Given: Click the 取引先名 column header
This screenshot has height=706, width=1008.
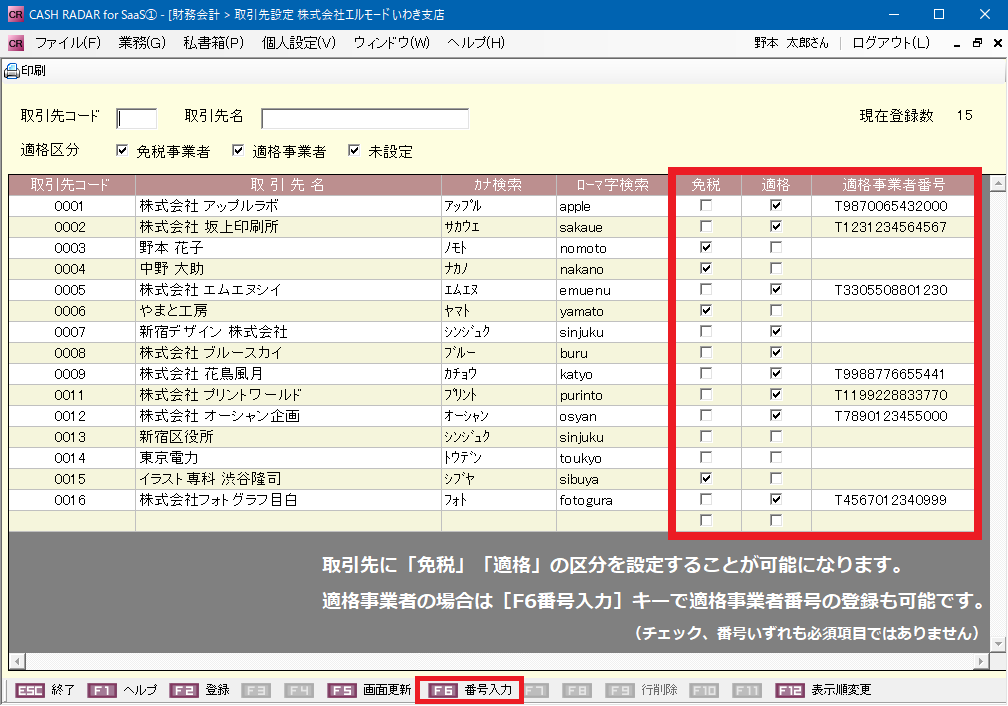Looking at the screenshot, I should pyautogui.click(x=288, y=185).
